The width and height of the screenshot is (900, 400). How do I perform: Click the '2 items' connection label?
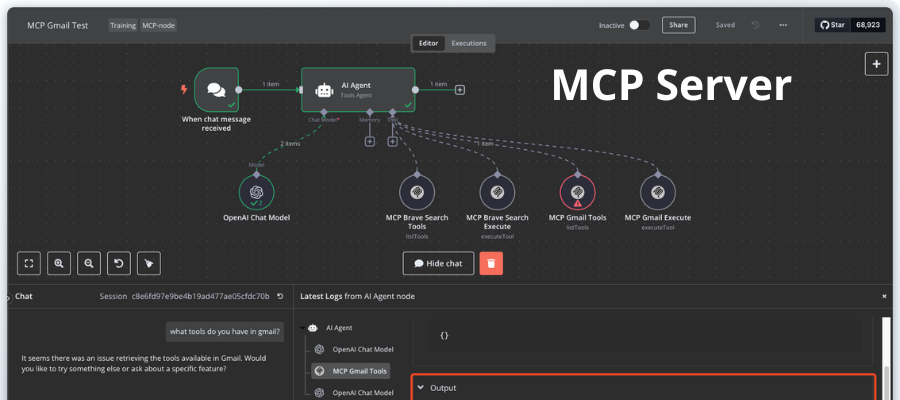(290, 144)
